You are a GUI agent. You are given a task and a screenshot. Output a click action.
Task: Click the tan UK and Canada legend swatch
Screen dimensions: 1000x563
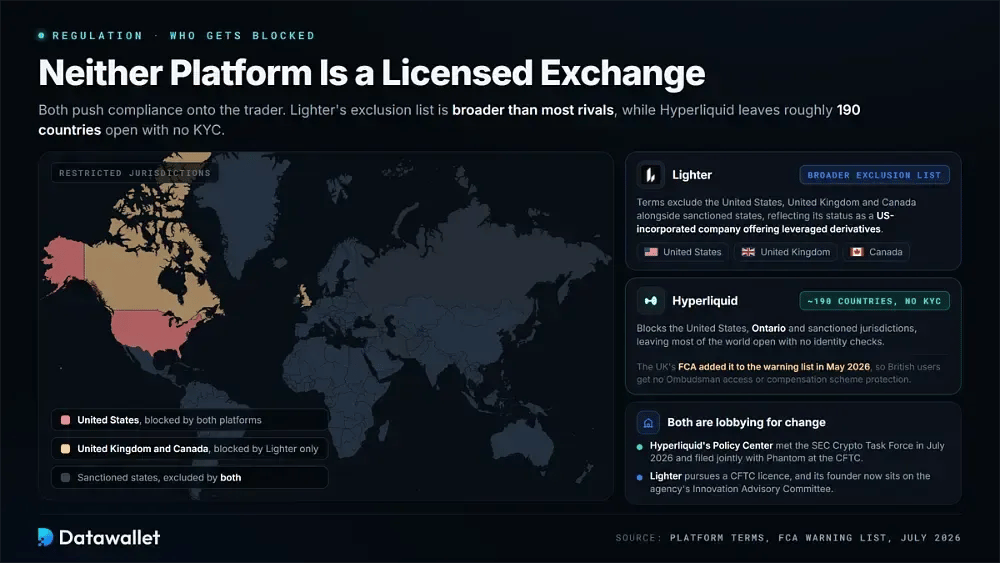tap(65, 449)
